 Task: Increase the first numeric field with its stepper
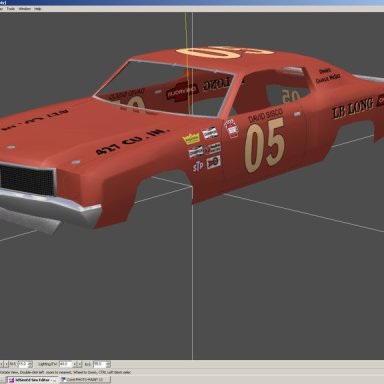[31, 363]
